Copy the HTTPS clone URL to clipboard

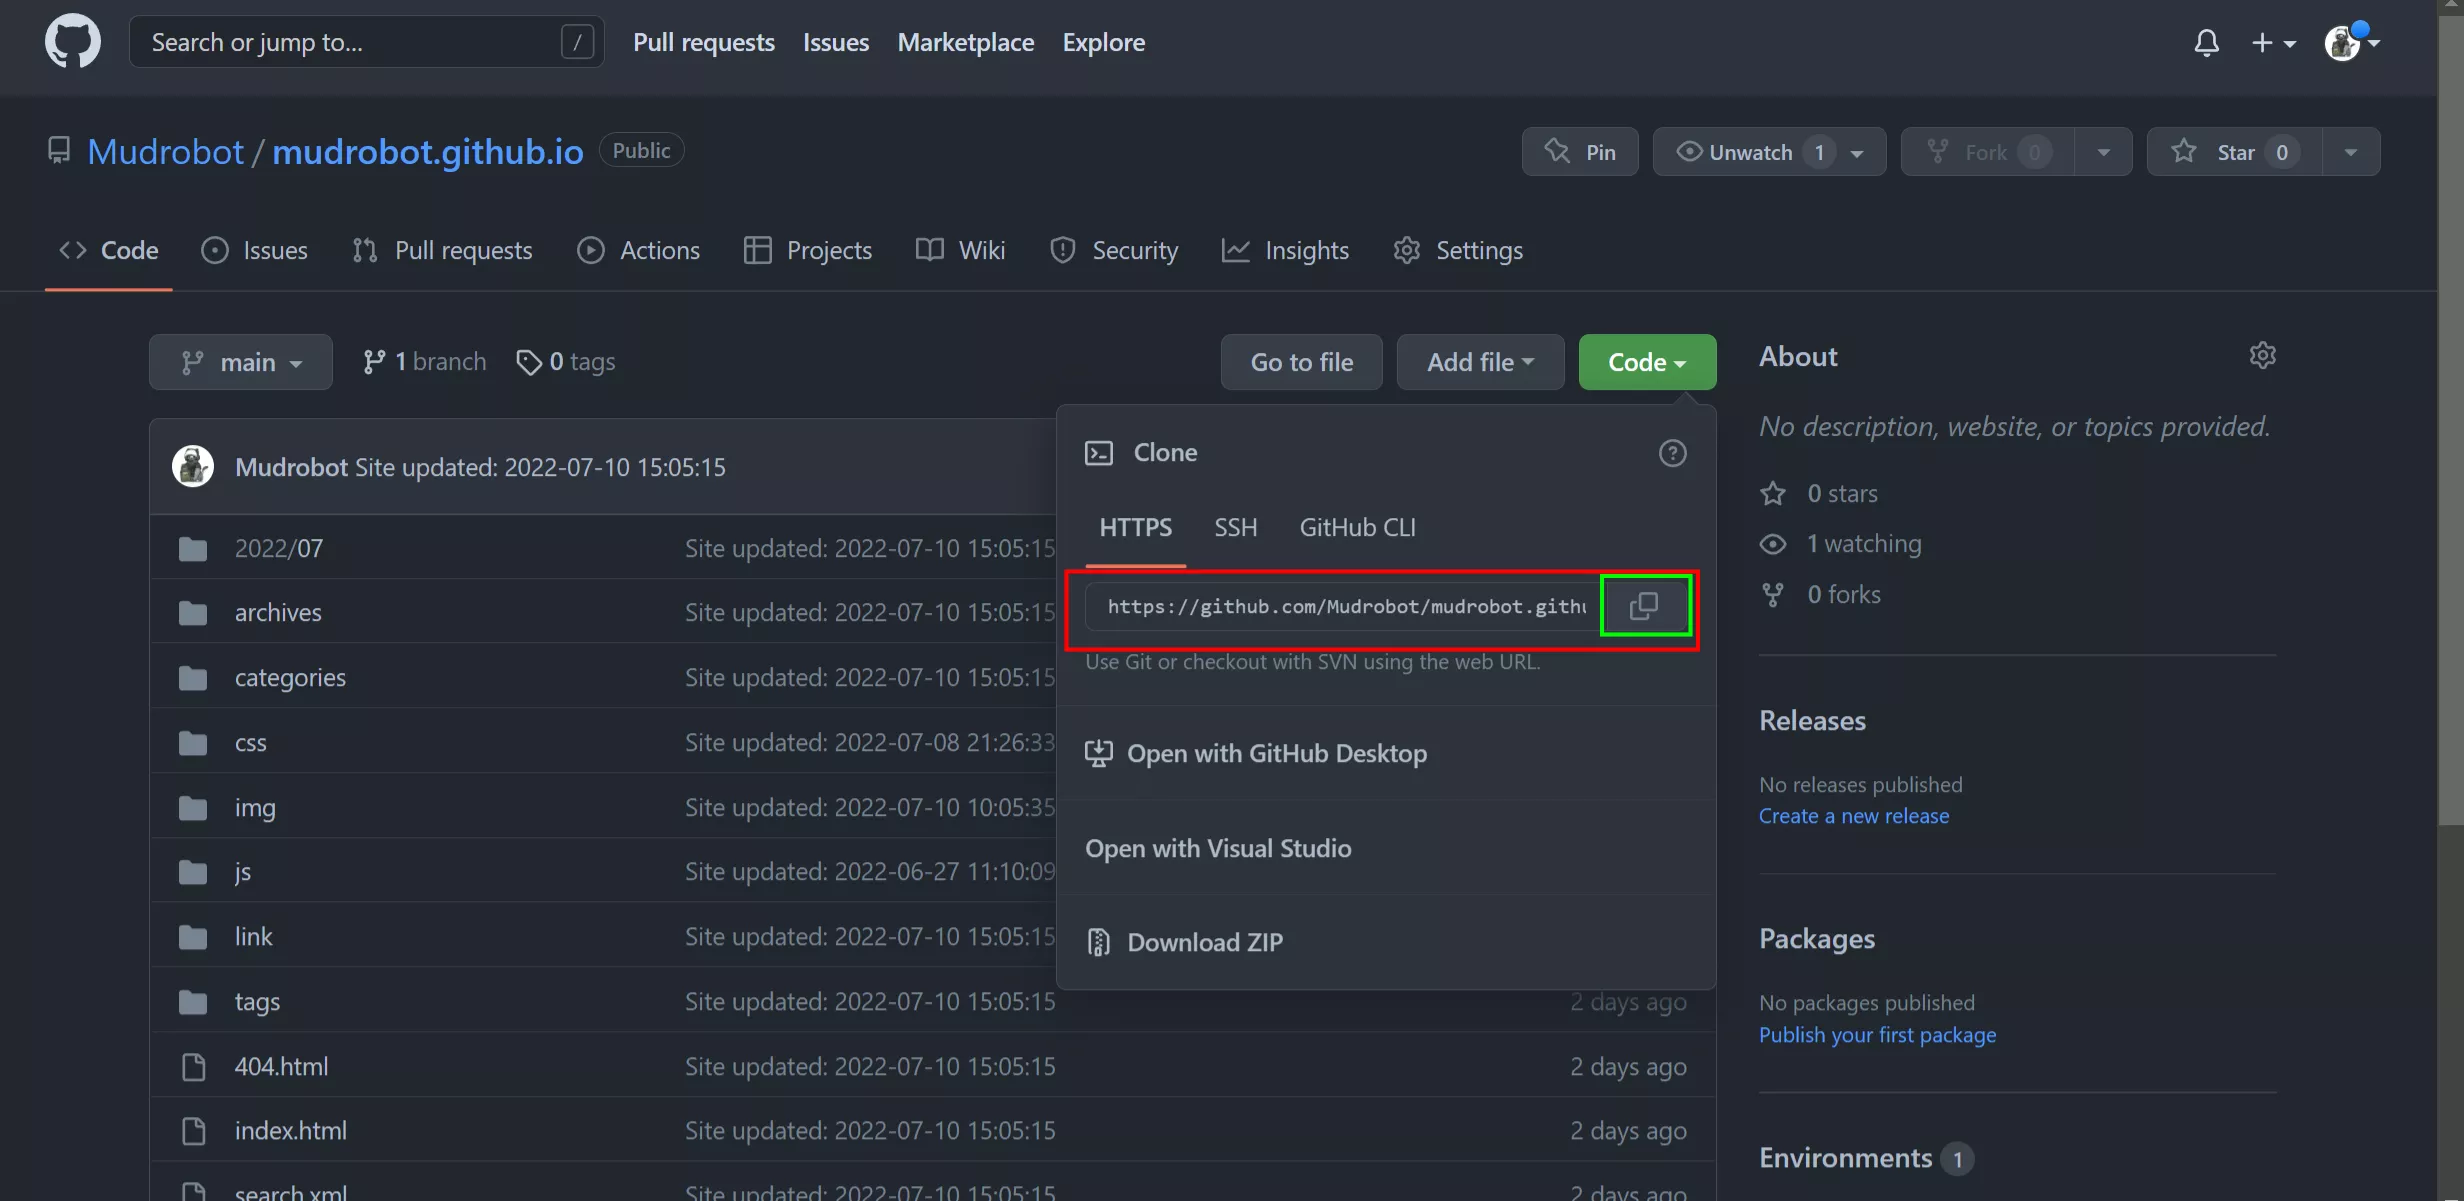pos(1644,605)
